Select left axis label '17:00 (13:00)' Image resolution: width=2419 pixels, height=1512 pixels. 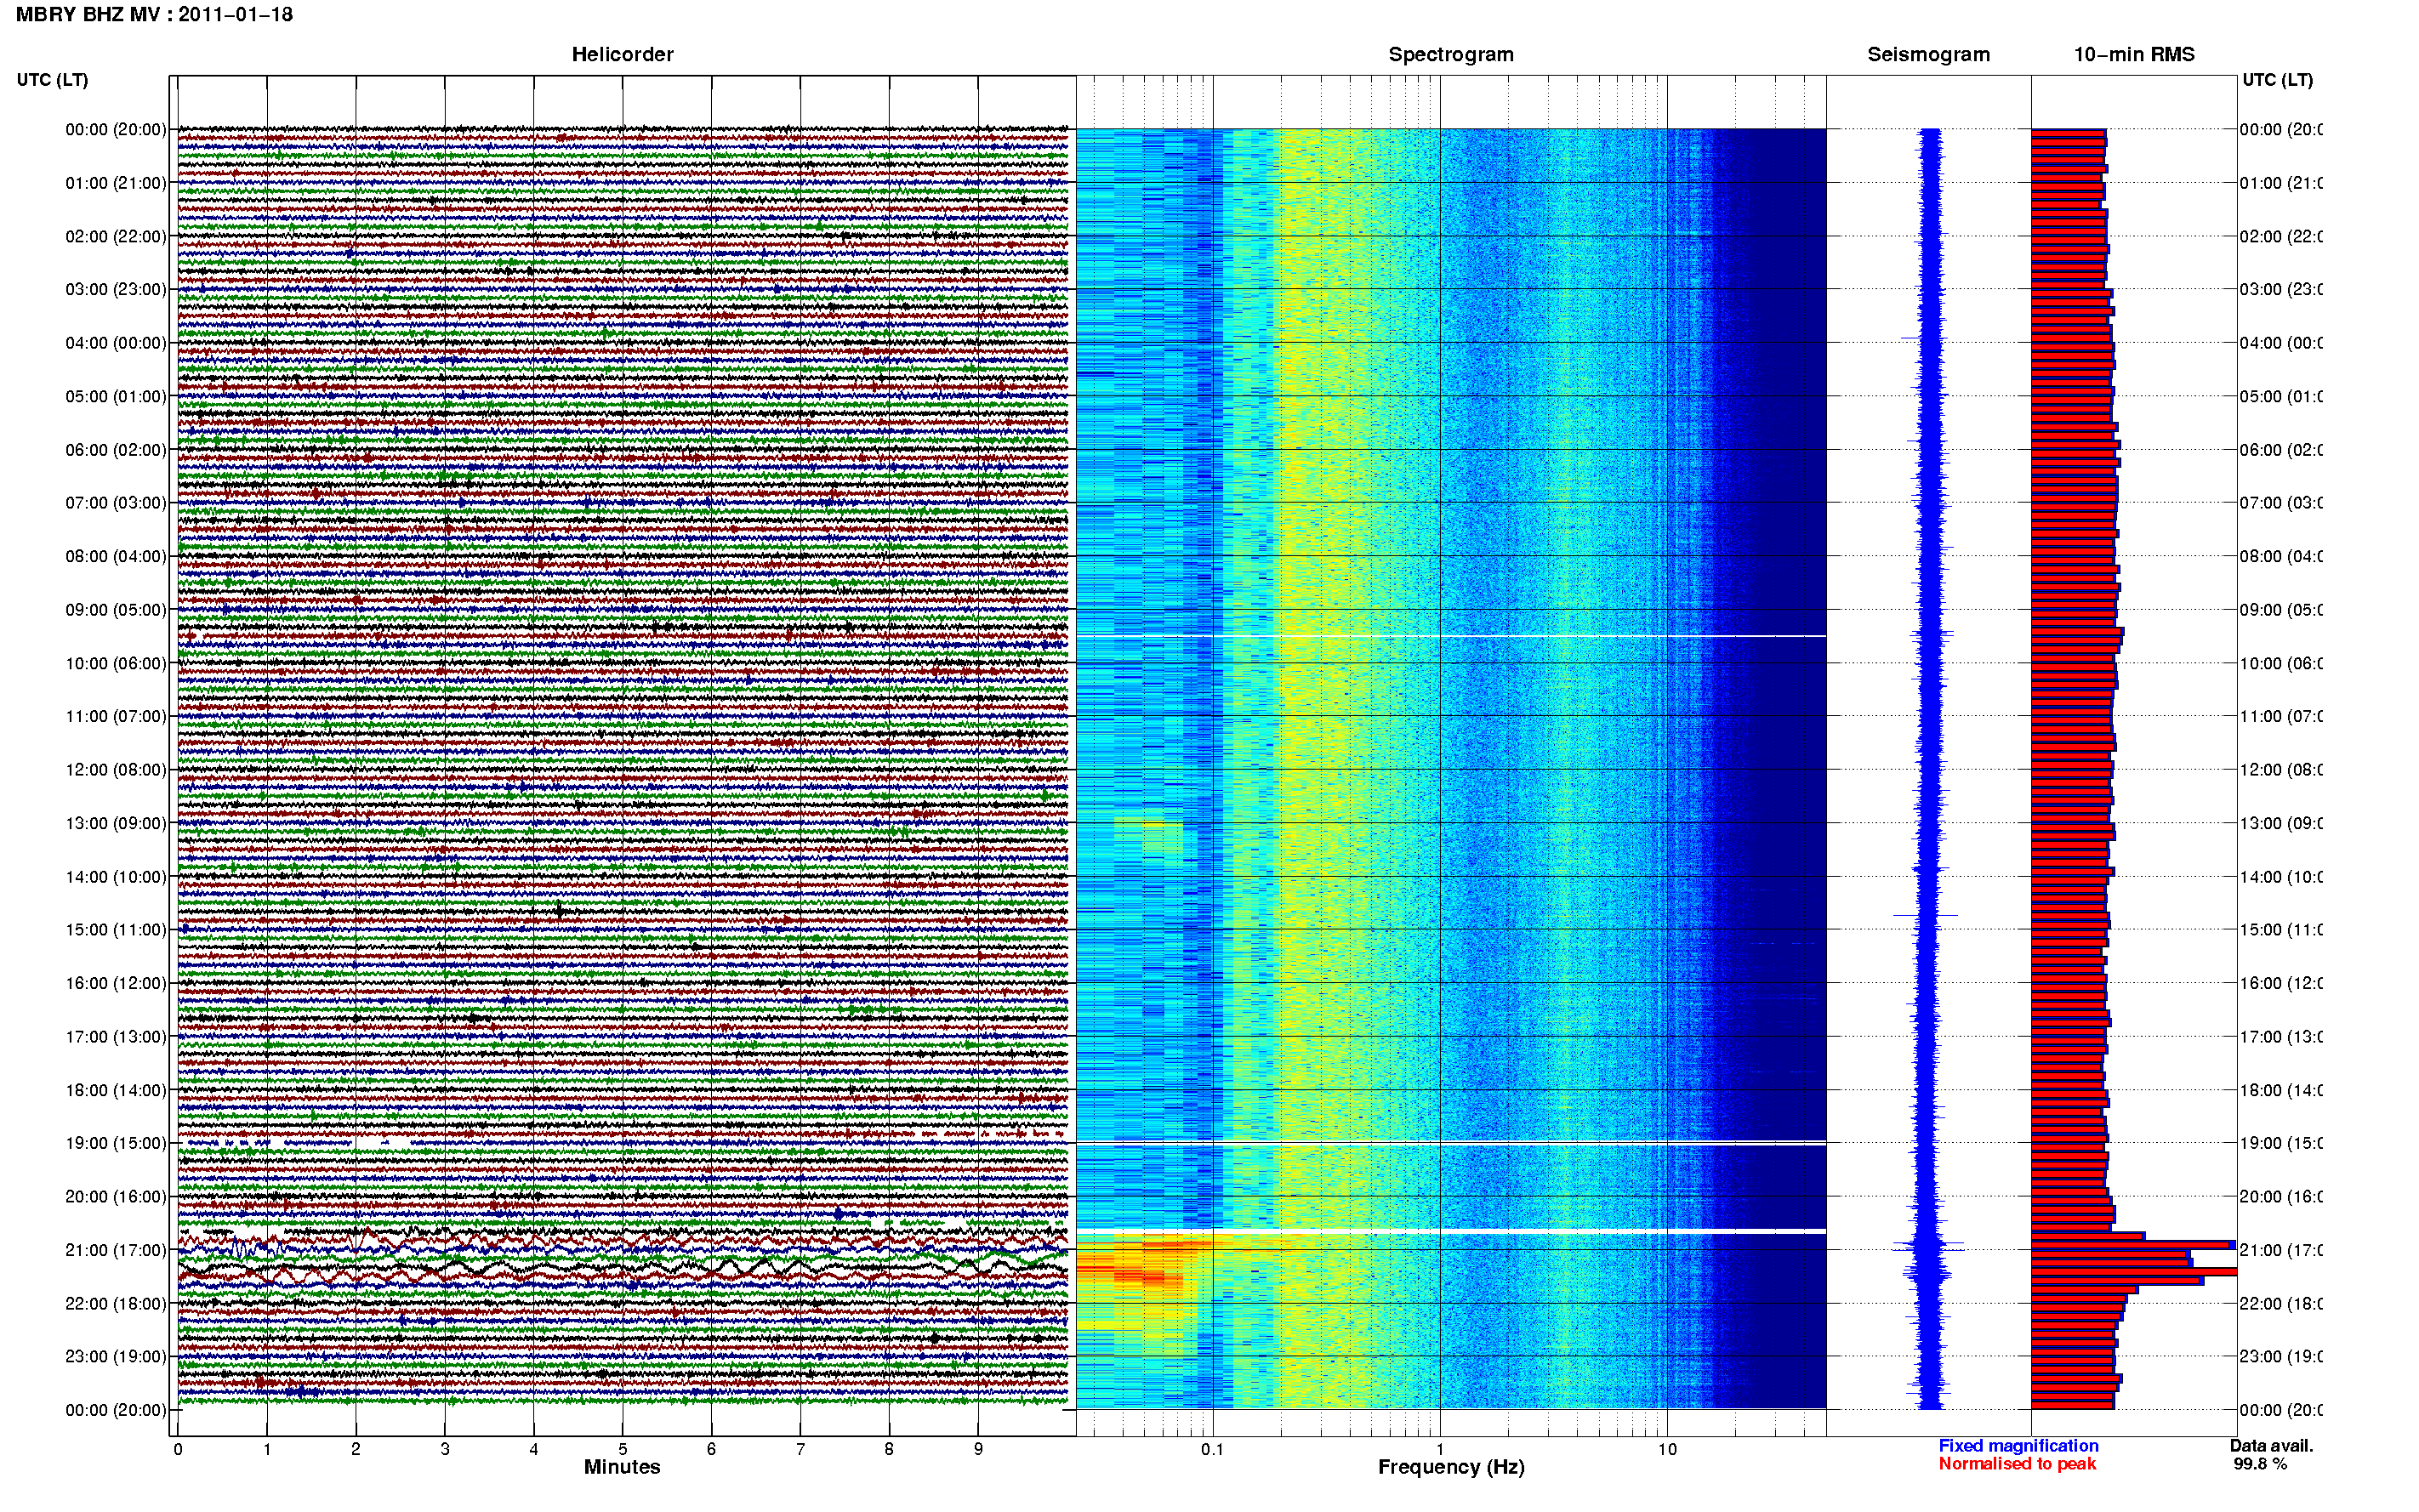coord(116,1037)
